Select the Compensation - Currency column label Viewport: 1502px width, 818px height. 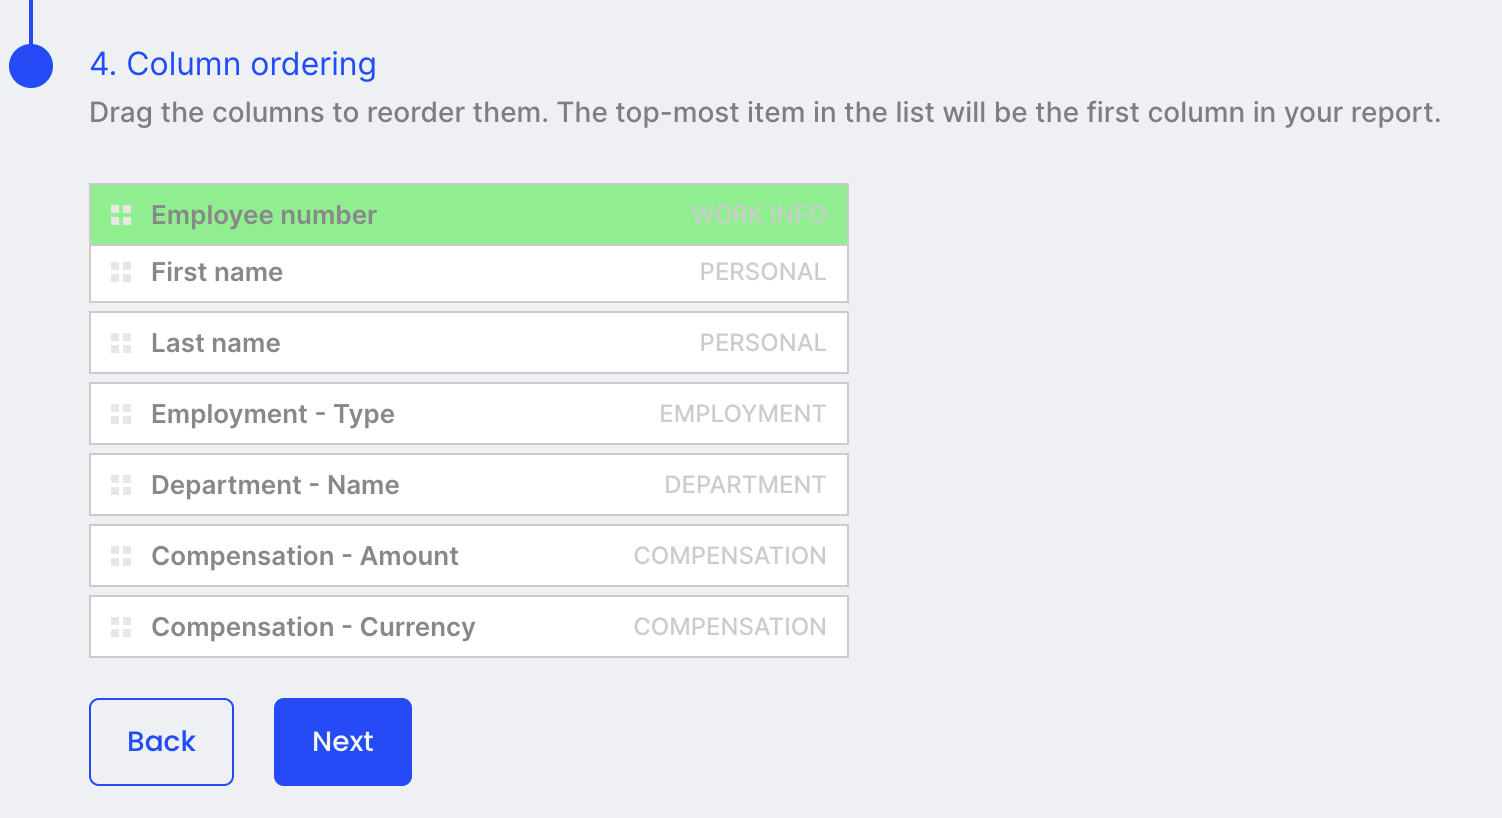tap(313, 627)
